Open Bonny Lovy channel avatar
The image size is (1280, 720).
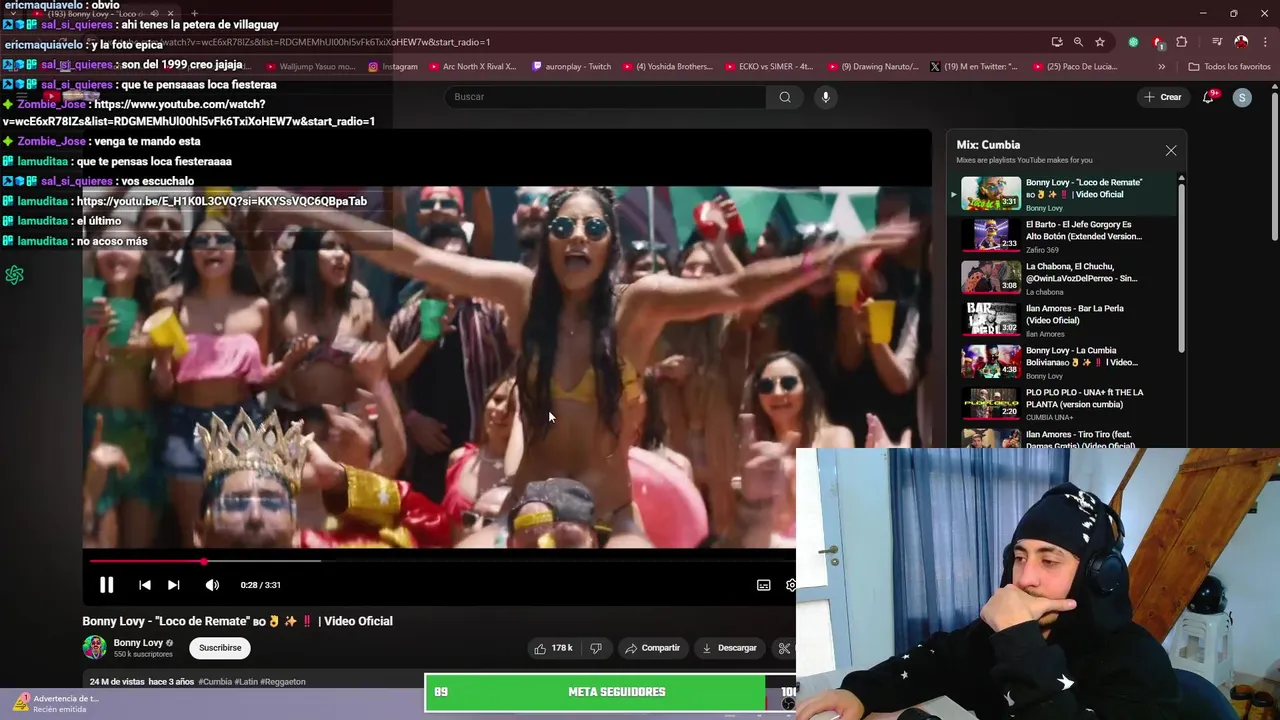coord(94,647)
